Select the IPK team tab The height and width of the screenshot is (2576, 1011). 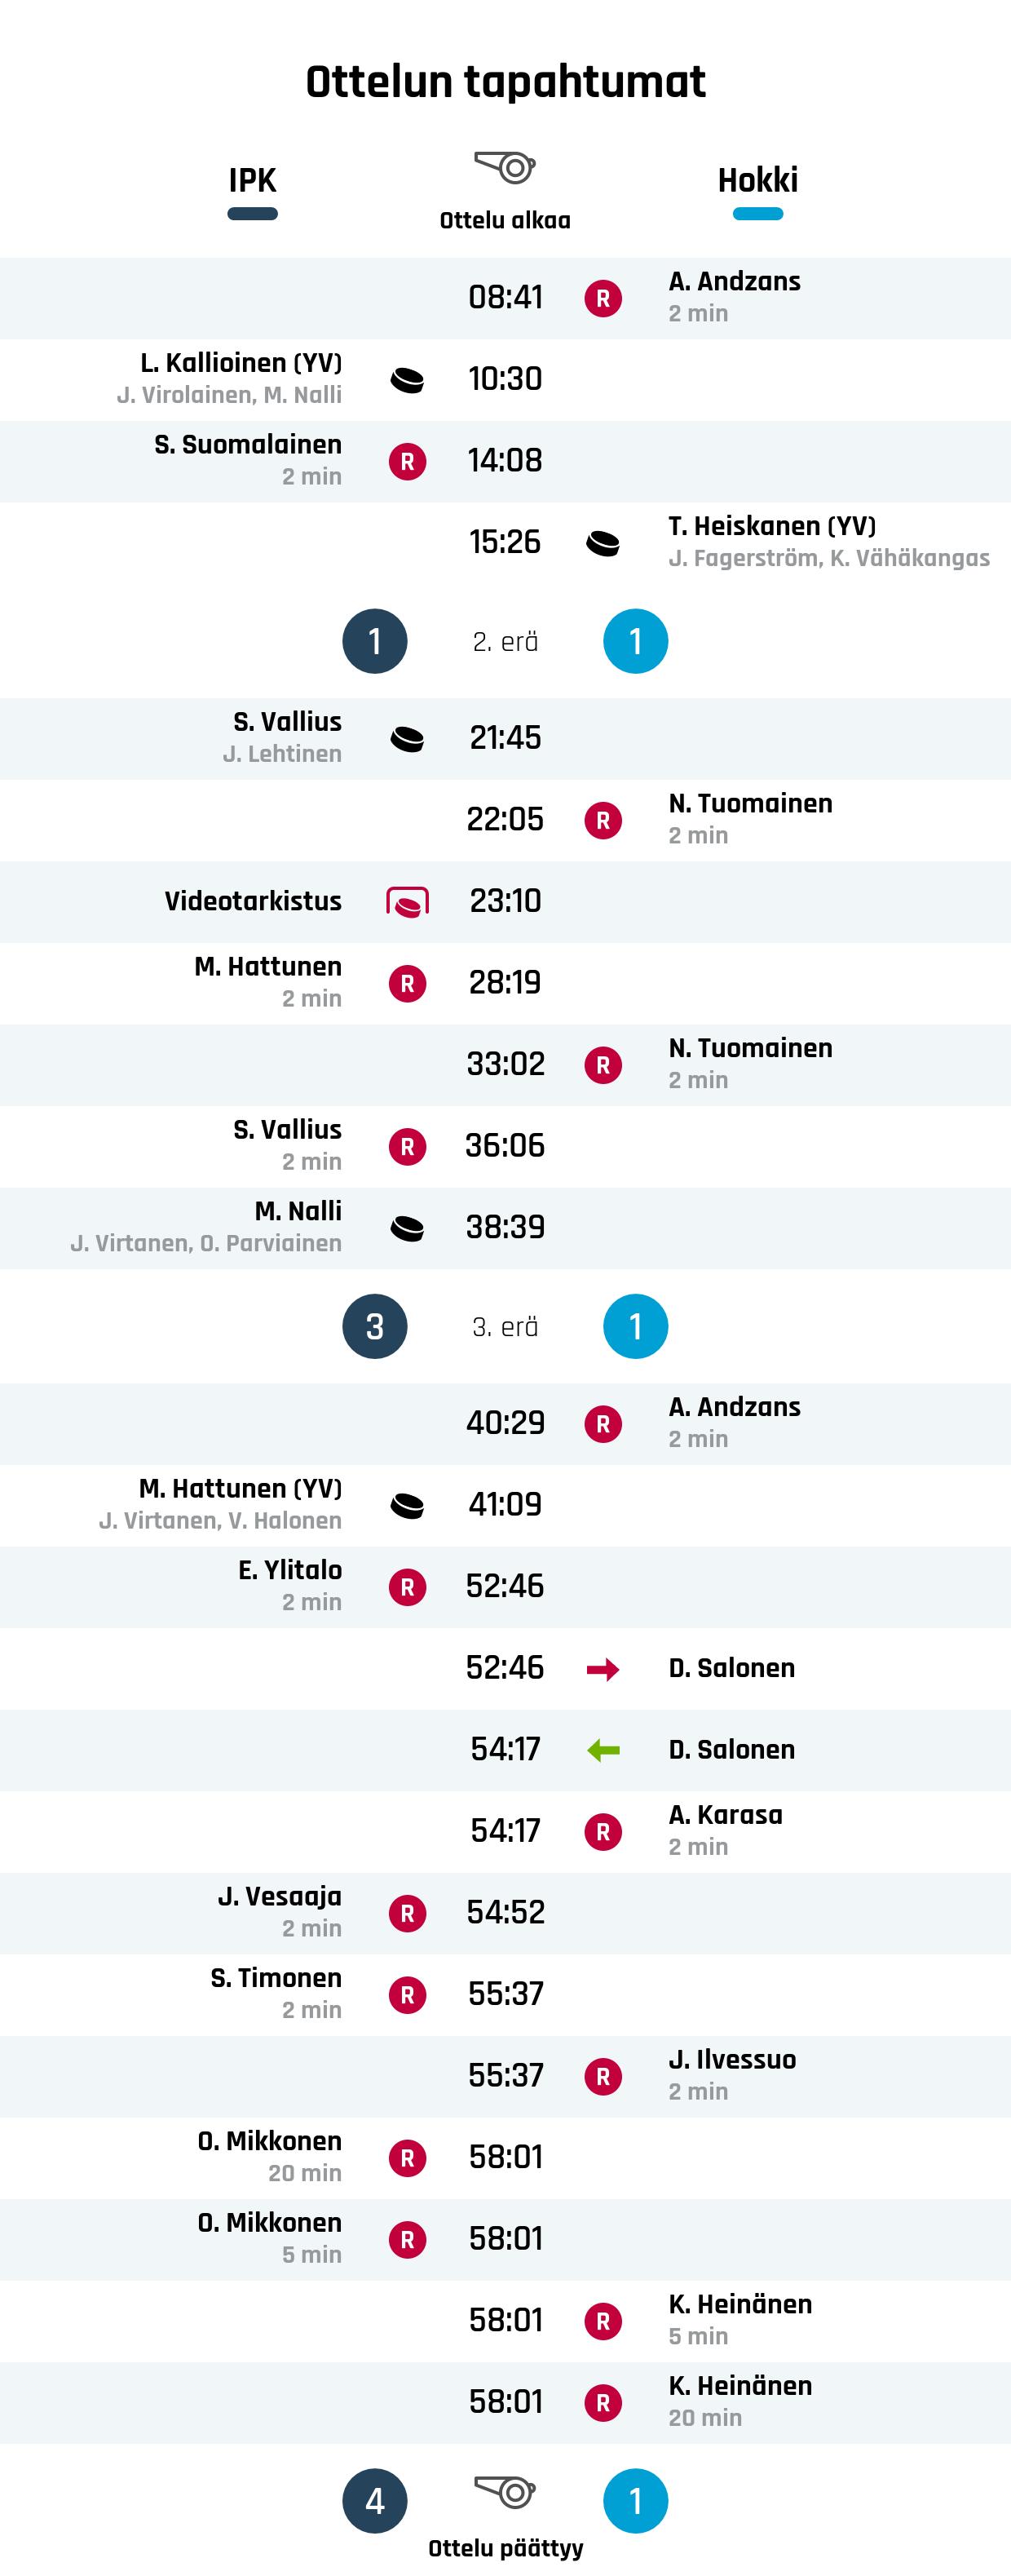tap(252, 181)
